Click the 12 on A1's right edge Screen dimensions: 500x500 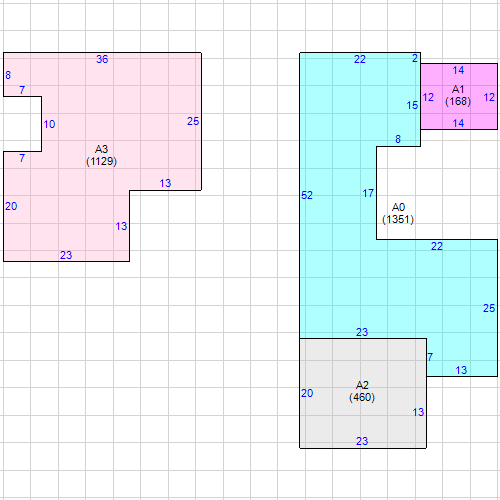tap(489, 97)
